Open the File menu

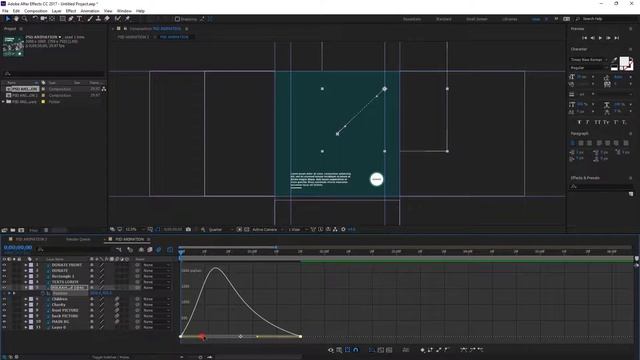click(x=5, y=11)
